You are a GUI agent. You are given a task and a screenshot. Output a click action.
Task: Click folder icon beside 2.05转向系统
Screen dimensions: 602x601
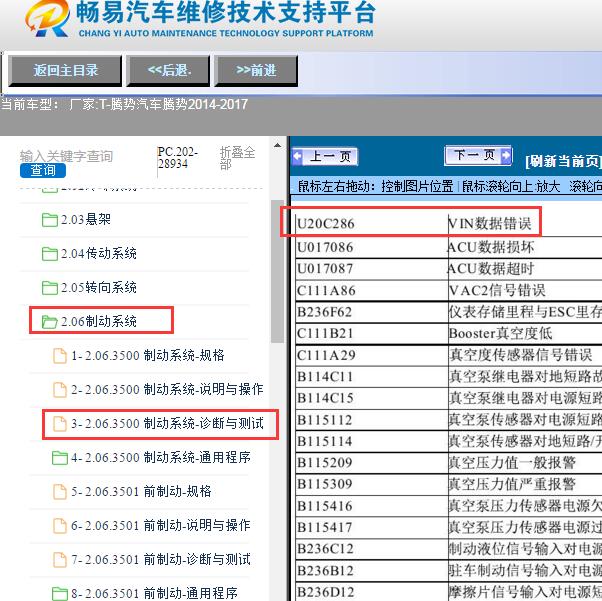click(50, 288)
